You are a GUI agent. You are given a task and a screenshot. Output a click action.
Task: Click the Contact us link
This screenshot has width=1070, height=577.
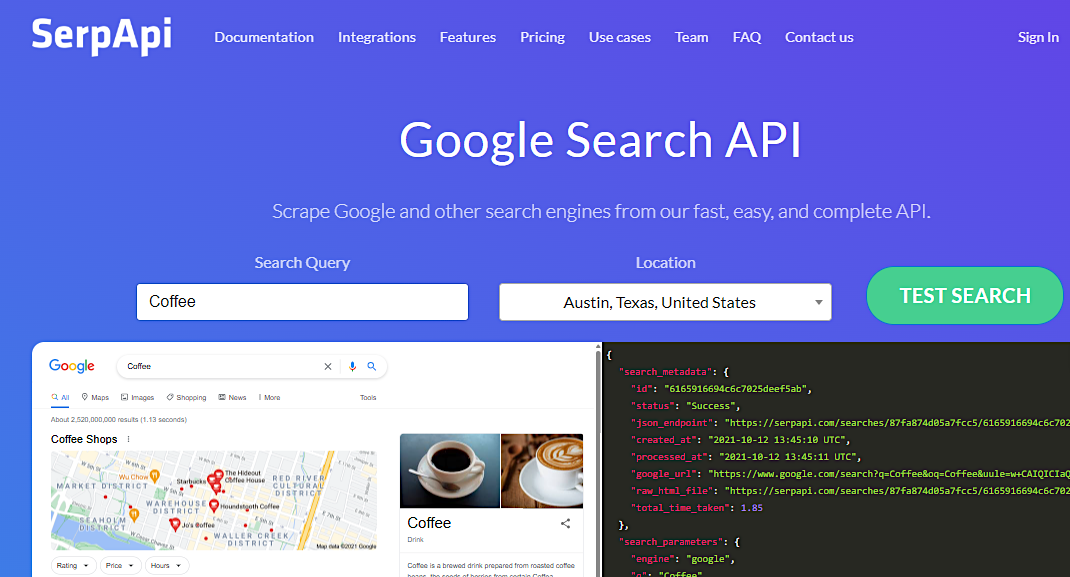pos(819,38)
